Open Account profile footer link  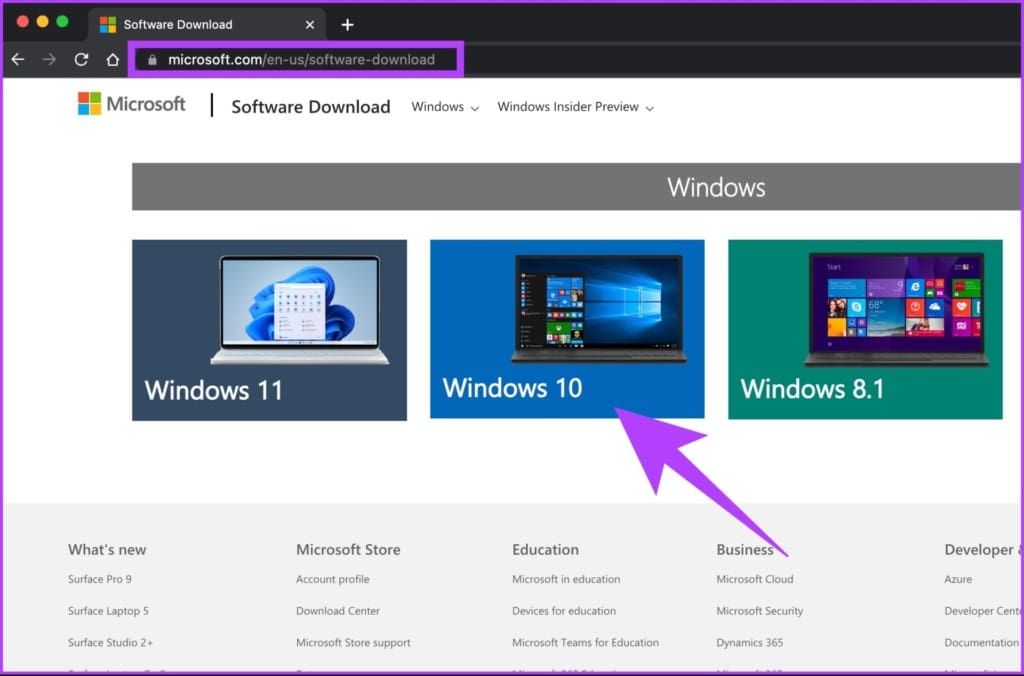(332, 579)
